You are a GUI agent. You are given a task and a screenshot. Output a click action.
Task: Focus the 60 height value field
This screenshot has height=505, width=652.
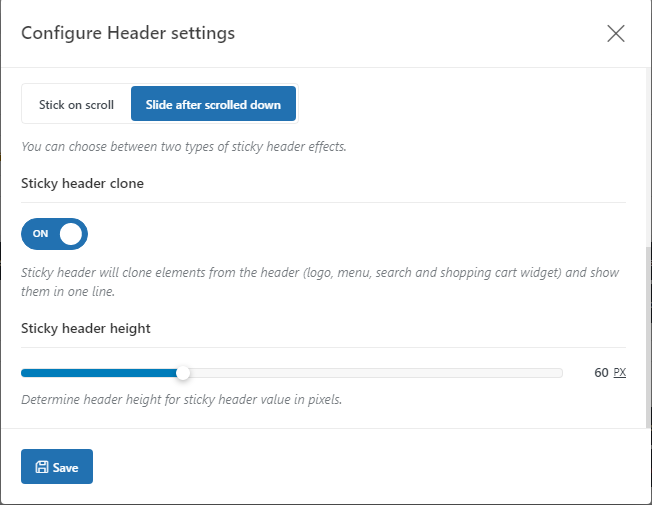[600, 372]
